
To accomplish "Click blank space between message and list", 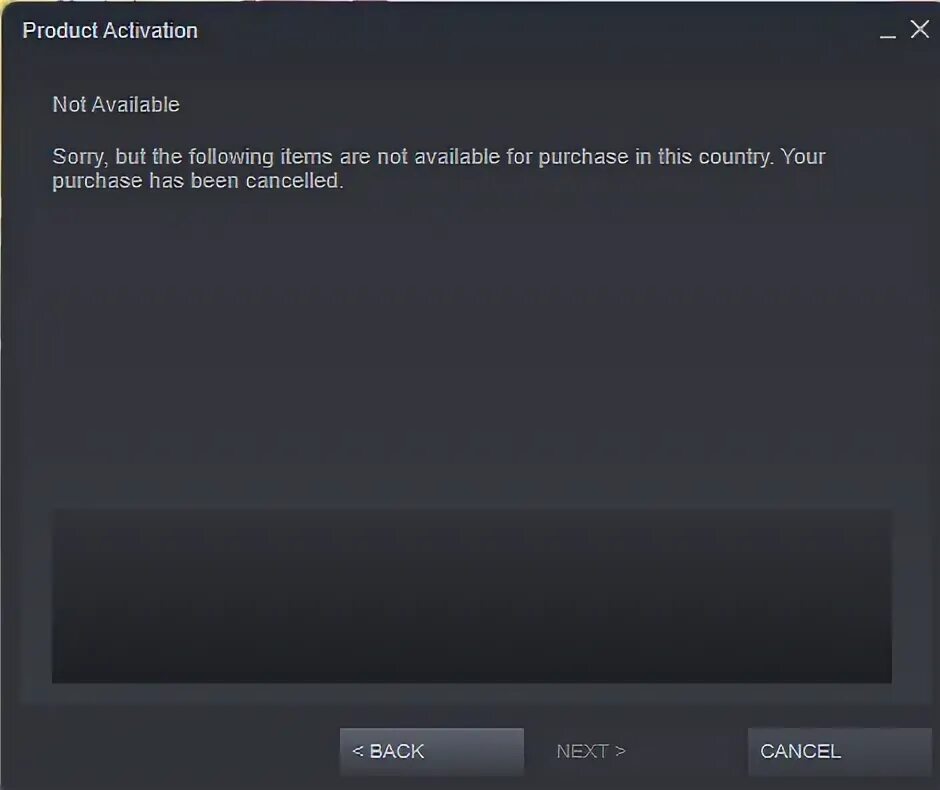I will (471, 348).
